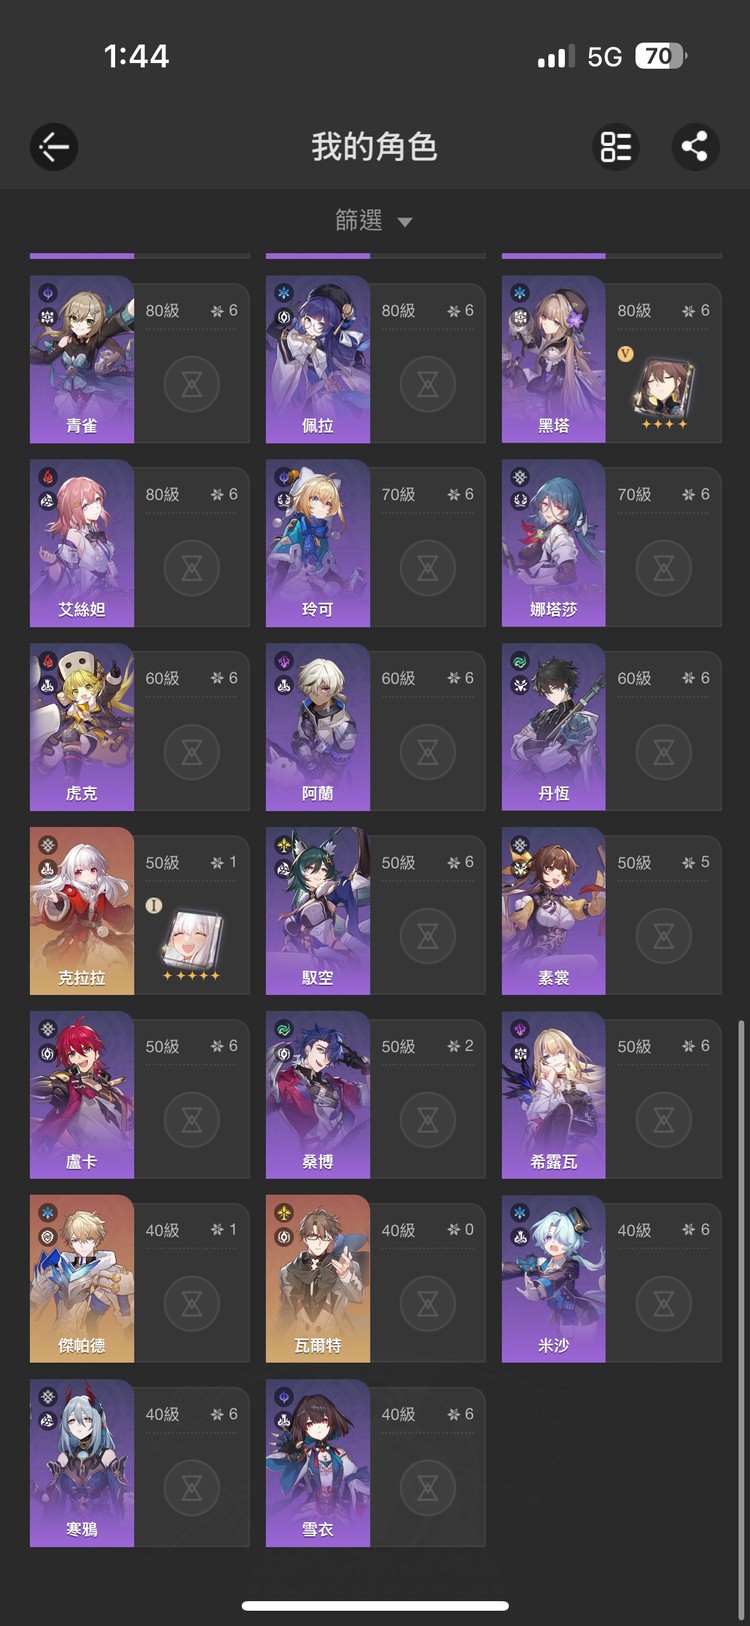Open 艾絲妲 character portrait
The height and width of the screenshot is (1626, 750).
[82, 543]
